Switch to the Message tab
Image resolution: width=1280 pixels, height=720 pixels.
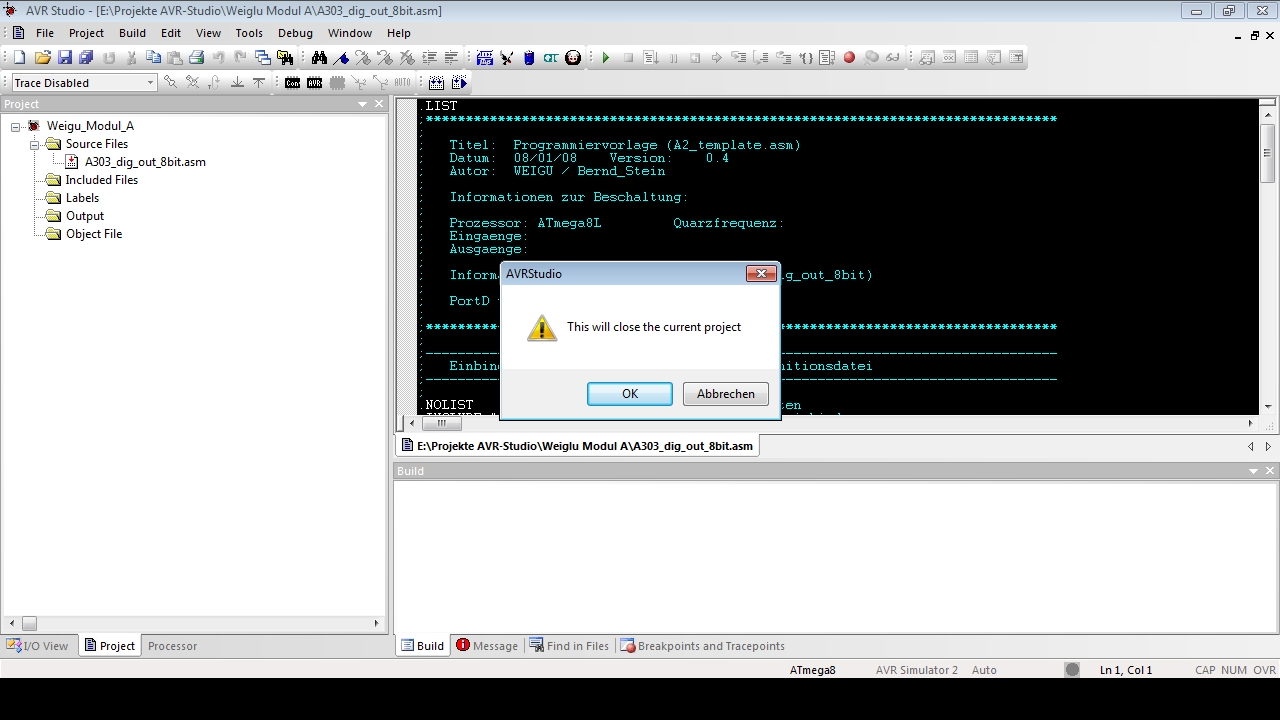[x=487, y=646]
